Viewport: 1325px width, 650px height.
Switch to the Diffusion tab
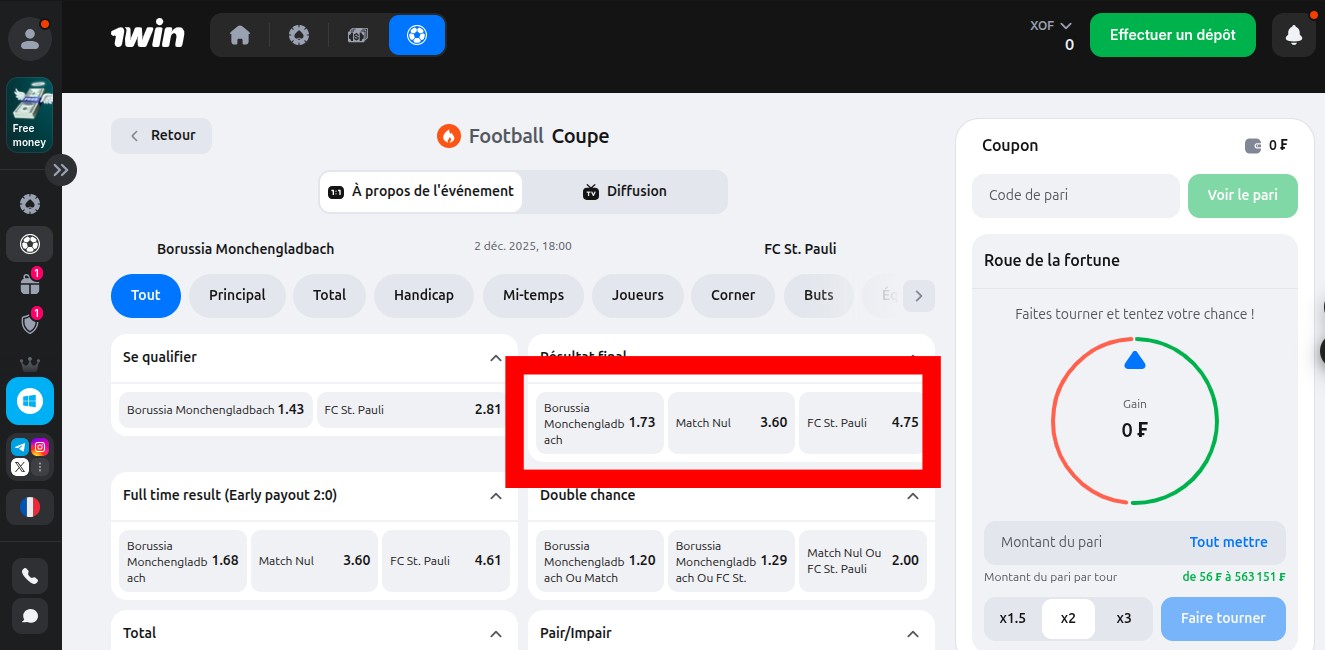[x=624, y=191]
